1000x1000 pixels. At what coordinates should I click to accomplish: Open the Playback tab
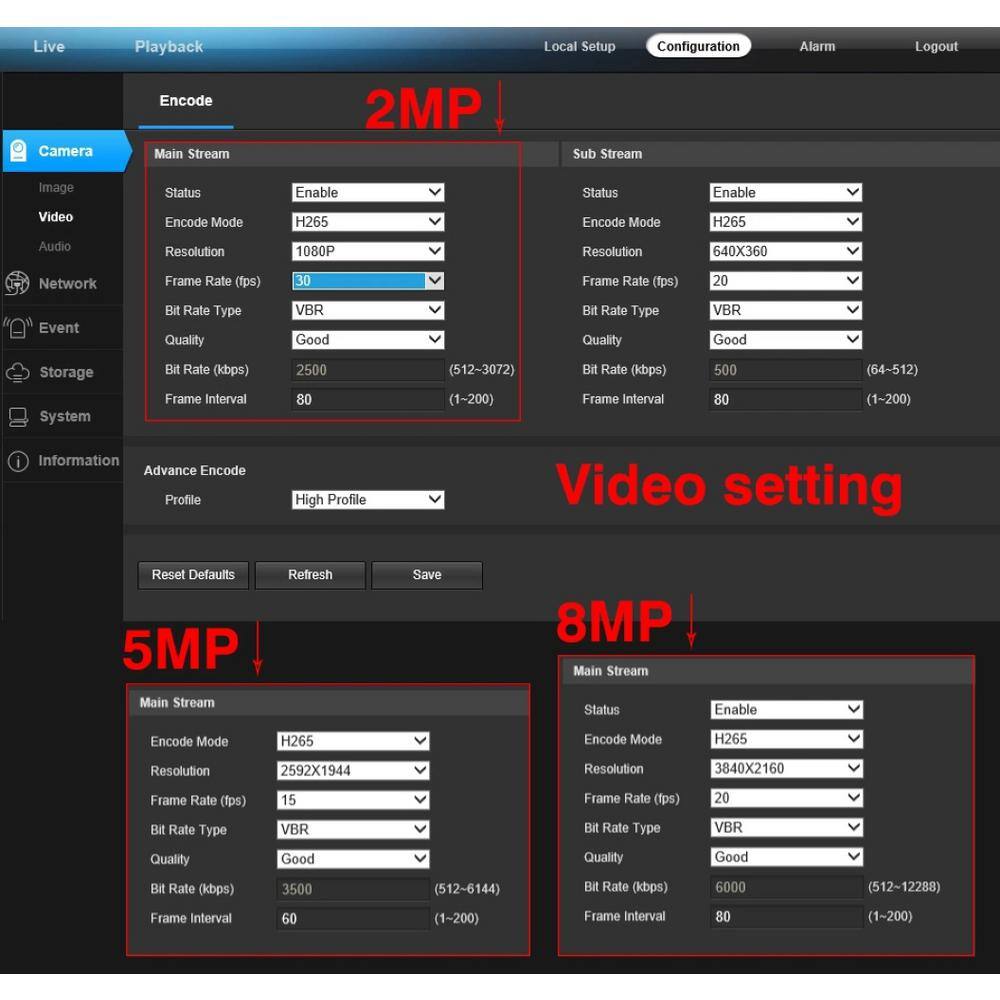169,47
